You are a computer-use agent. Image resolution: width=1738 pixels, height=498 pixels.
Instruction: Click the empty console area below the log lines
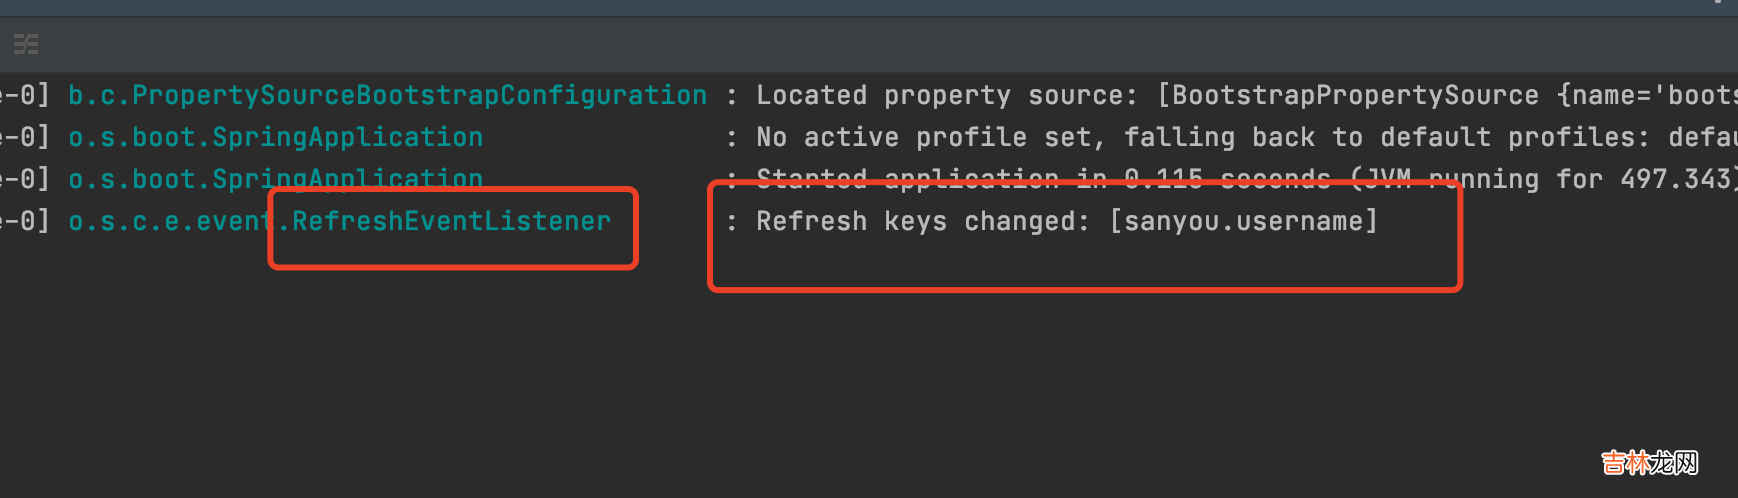(x=800, y=390)
